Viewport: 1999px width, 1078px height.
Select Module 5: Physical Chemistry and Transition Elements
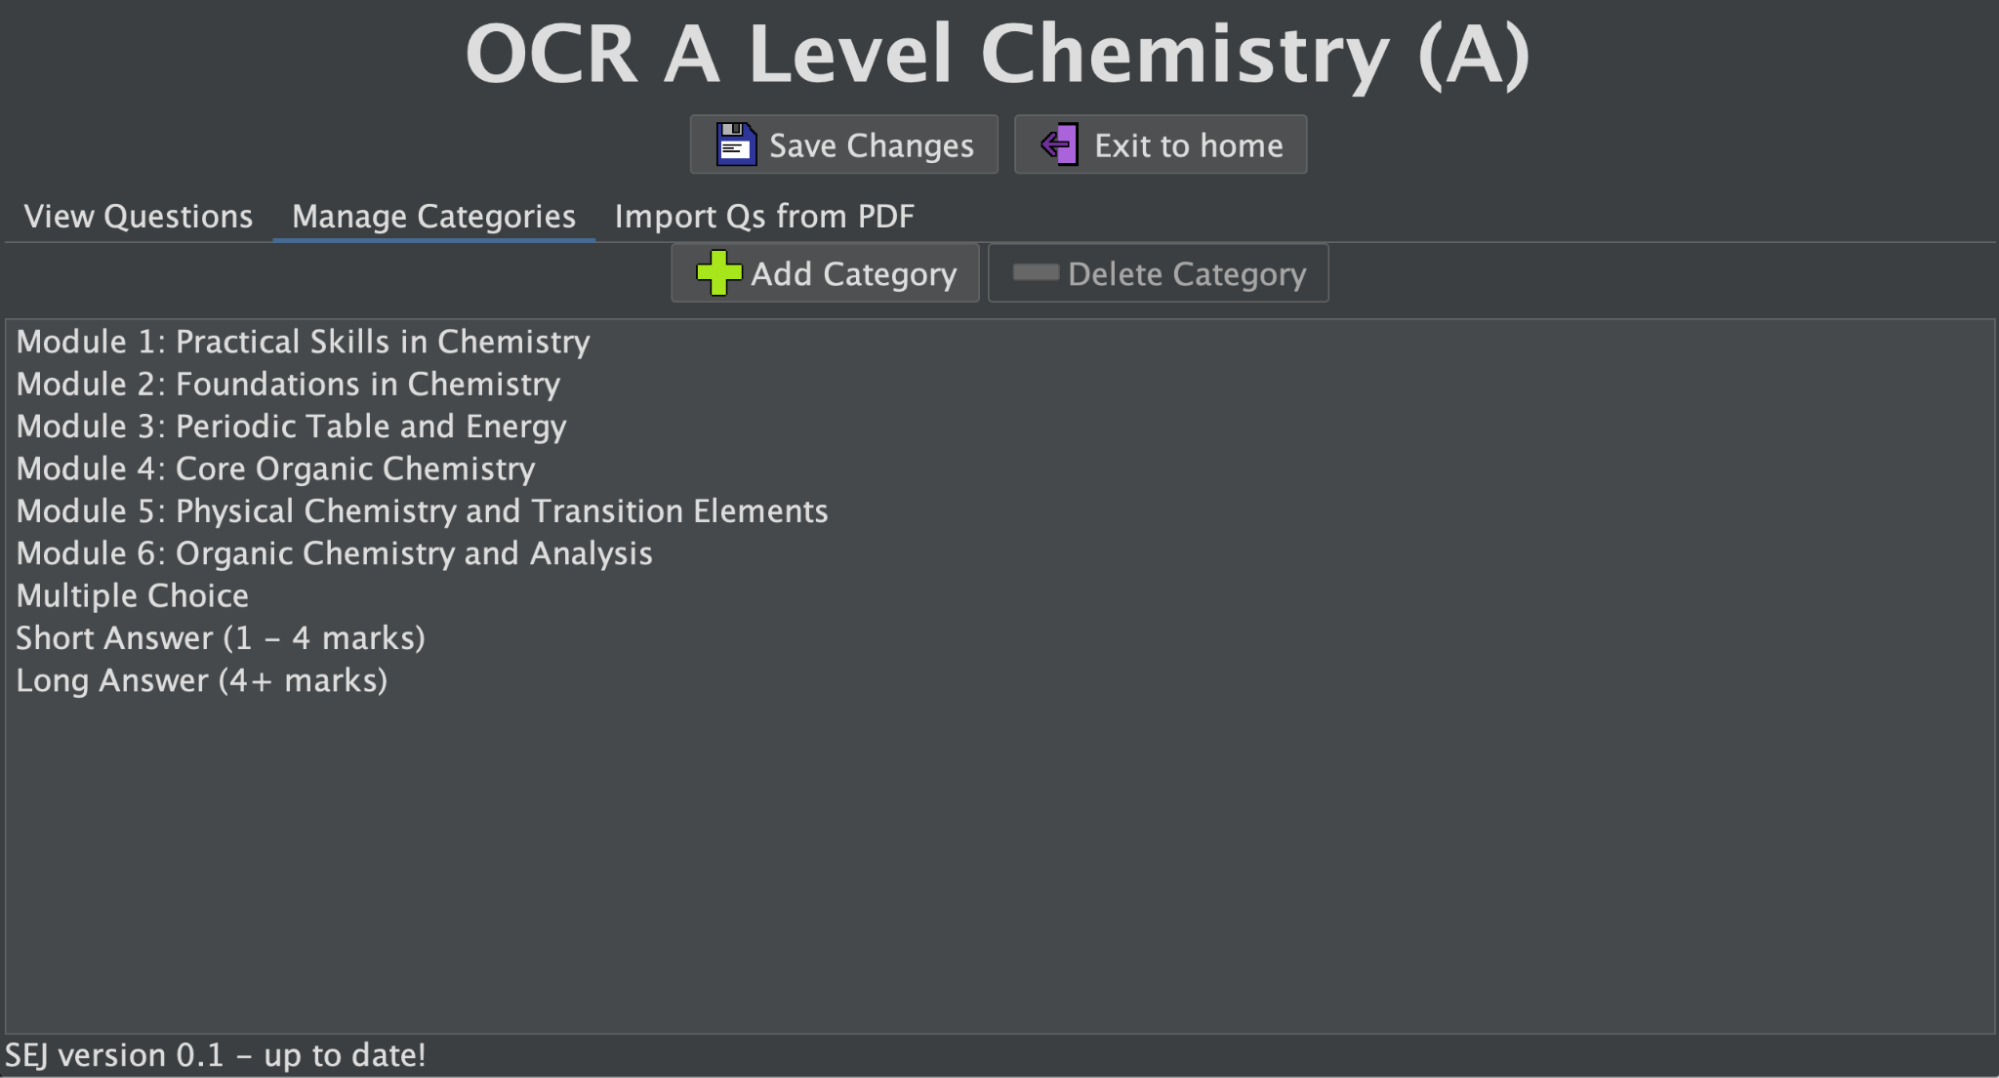422,511
